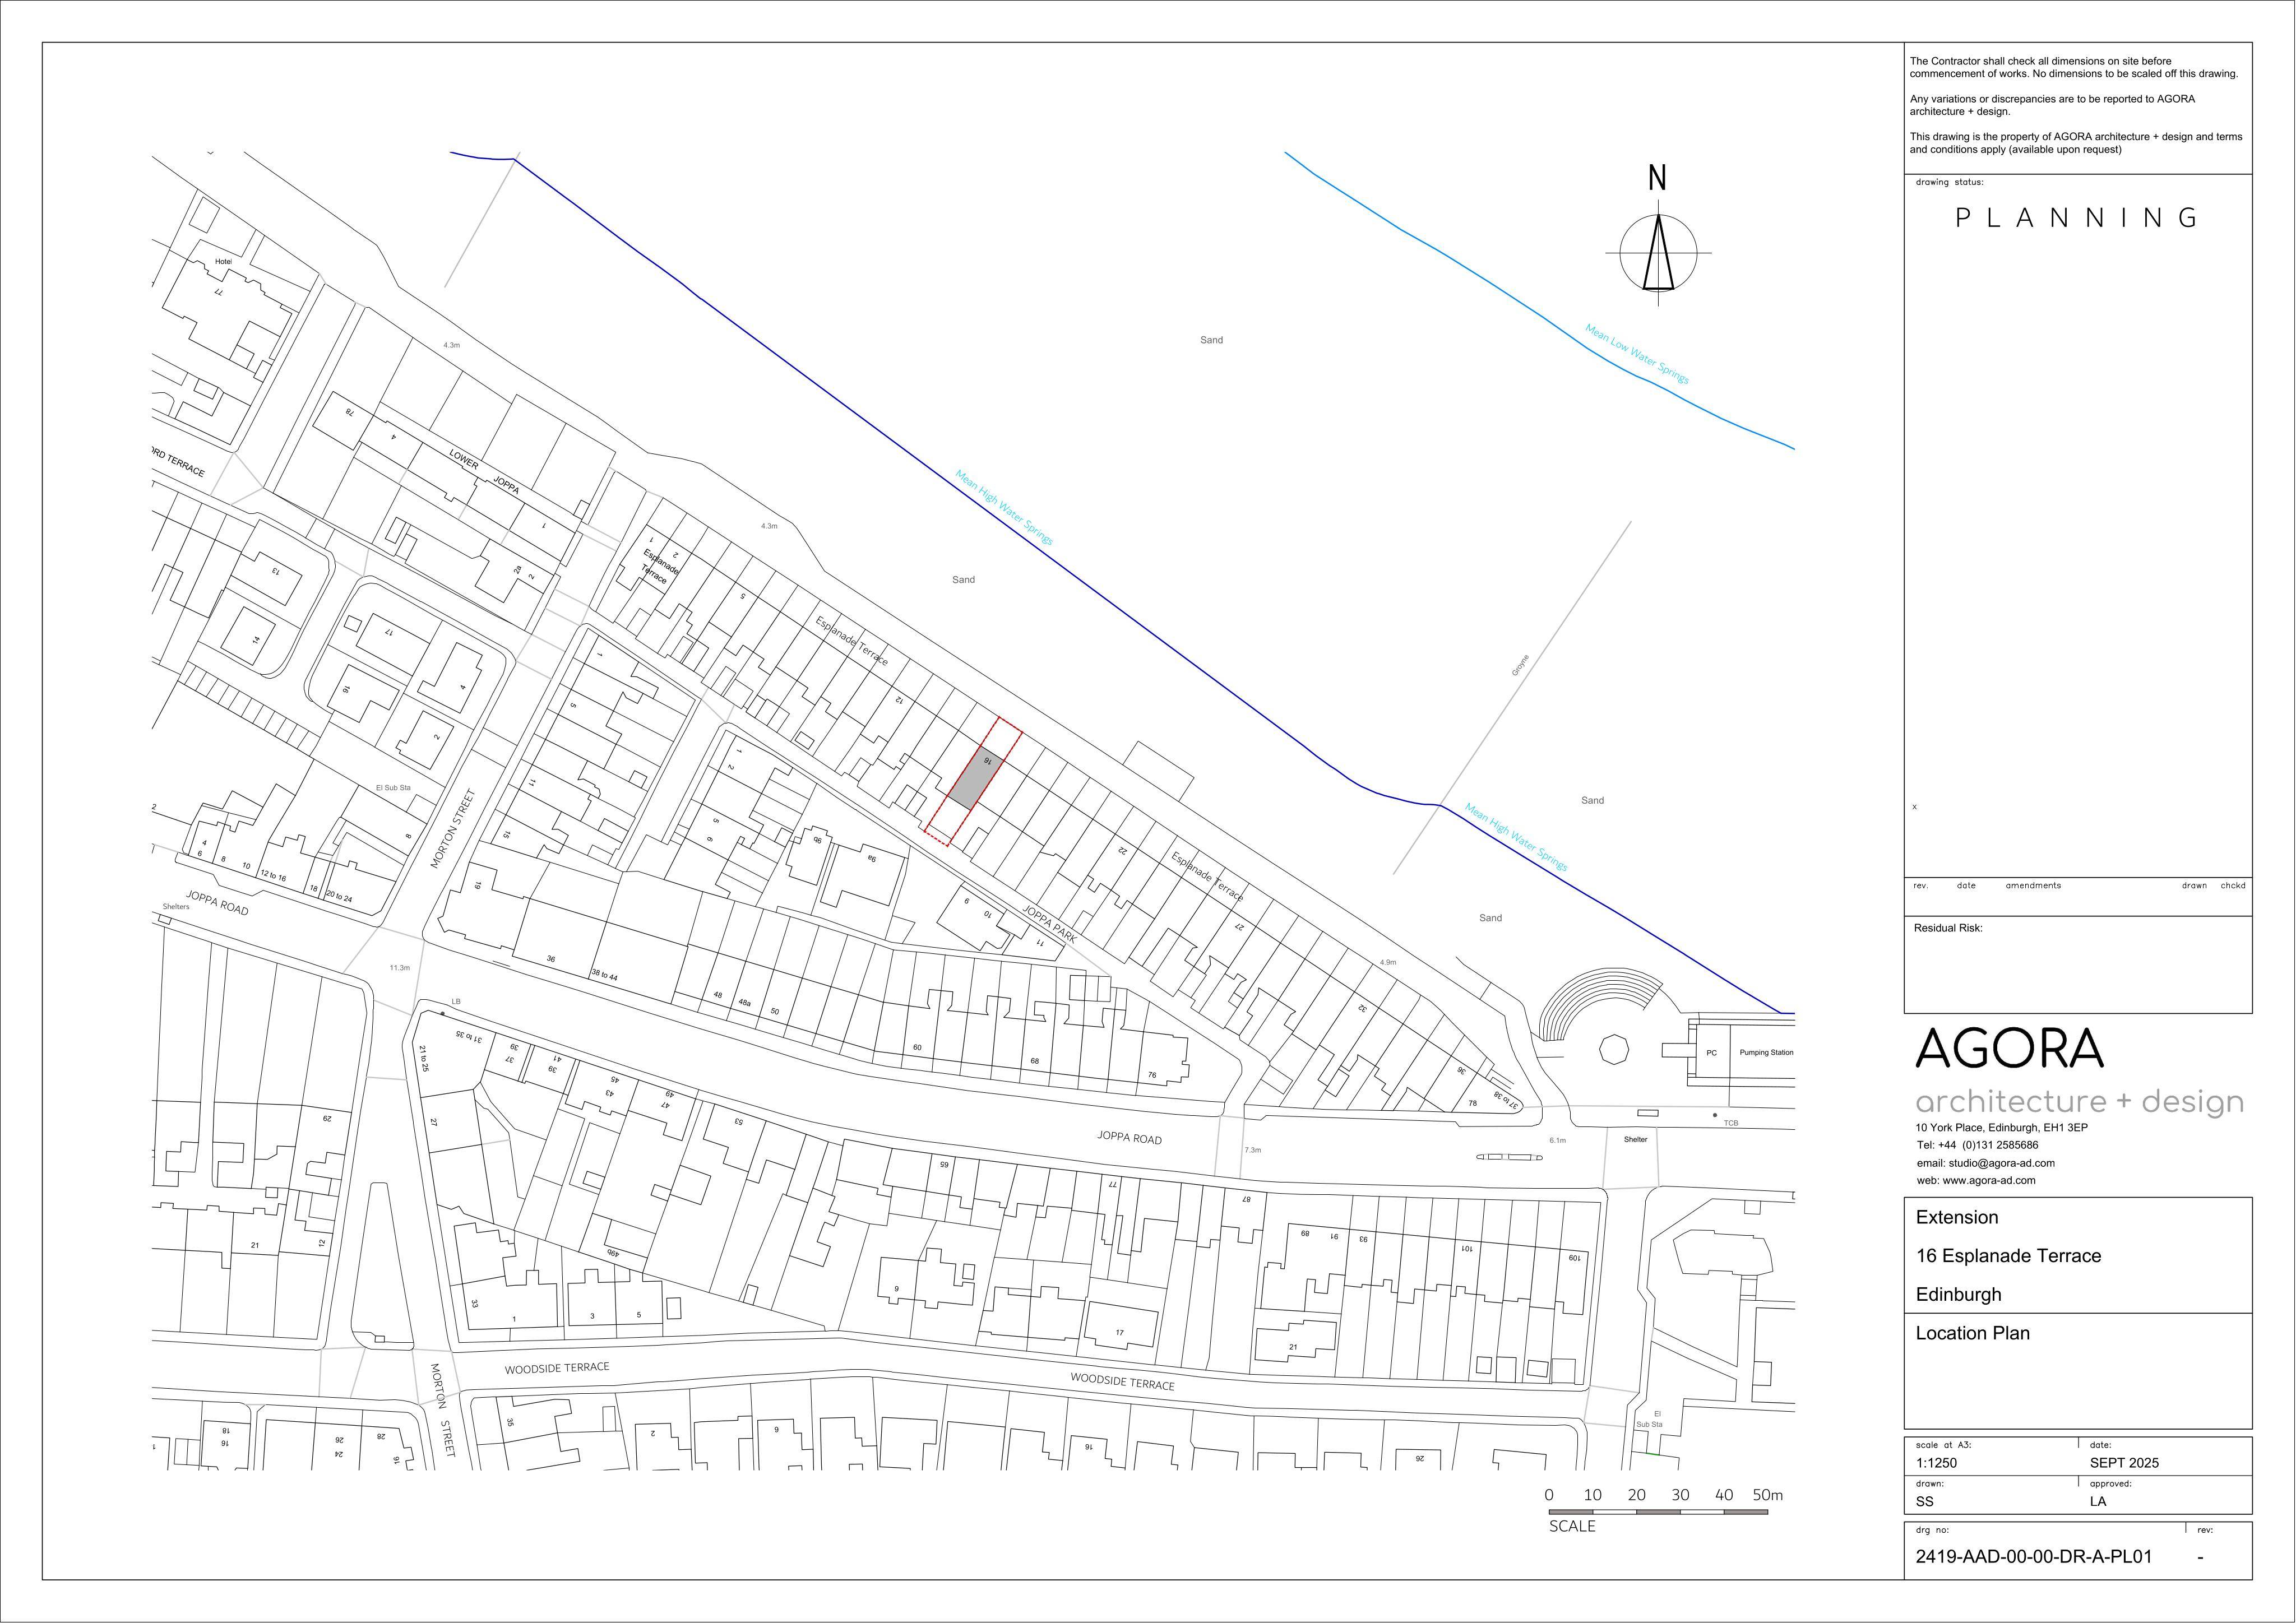The image size is (2296, 1623).
Task: Click the 'Residual Risk:' heading
Action: [x=1948, y=928]
